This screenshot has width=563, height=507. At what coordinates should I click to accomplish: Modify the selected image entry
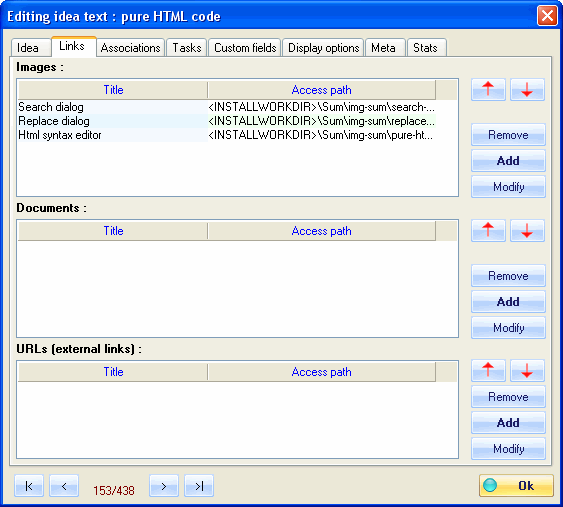pos(508,187)
